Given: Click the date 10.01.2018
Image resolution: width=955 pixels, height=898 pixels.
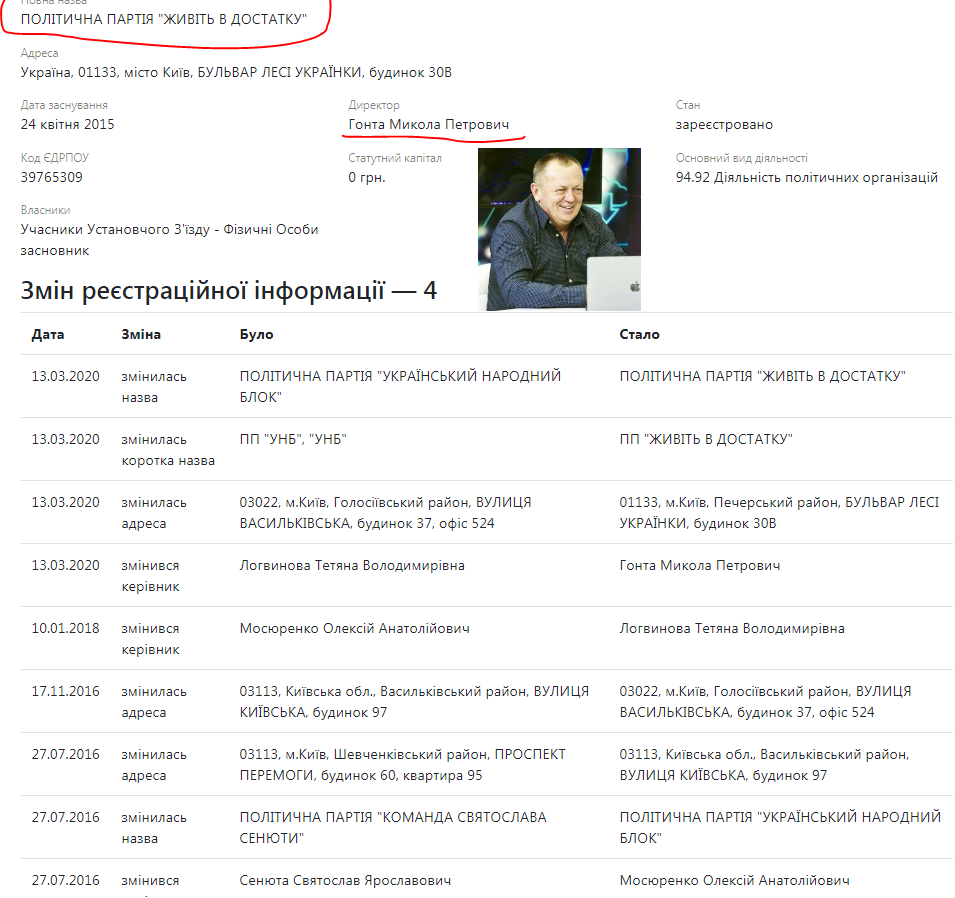Looking at the screenshot, I should point(66,628).
